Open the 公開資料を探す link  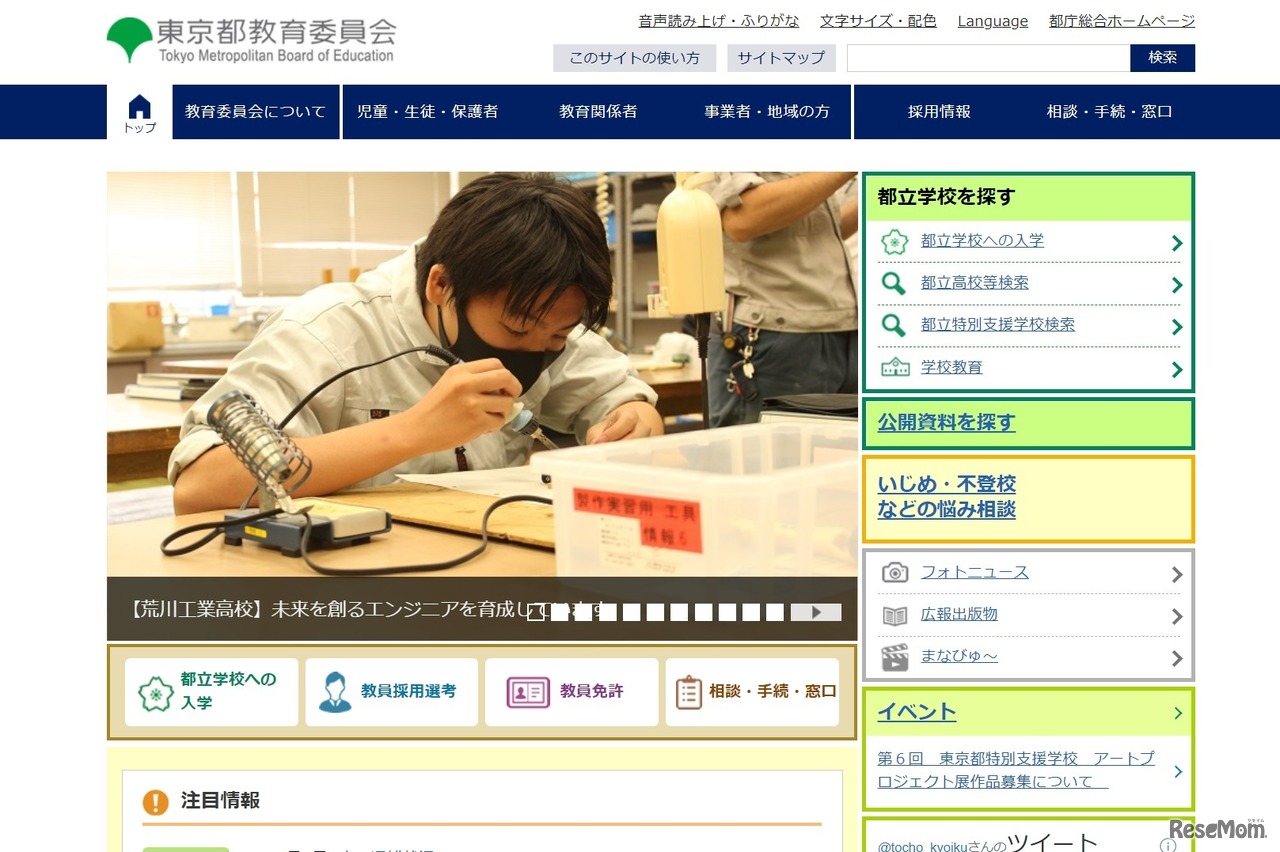pyautogui.click(x=946, y=423)
